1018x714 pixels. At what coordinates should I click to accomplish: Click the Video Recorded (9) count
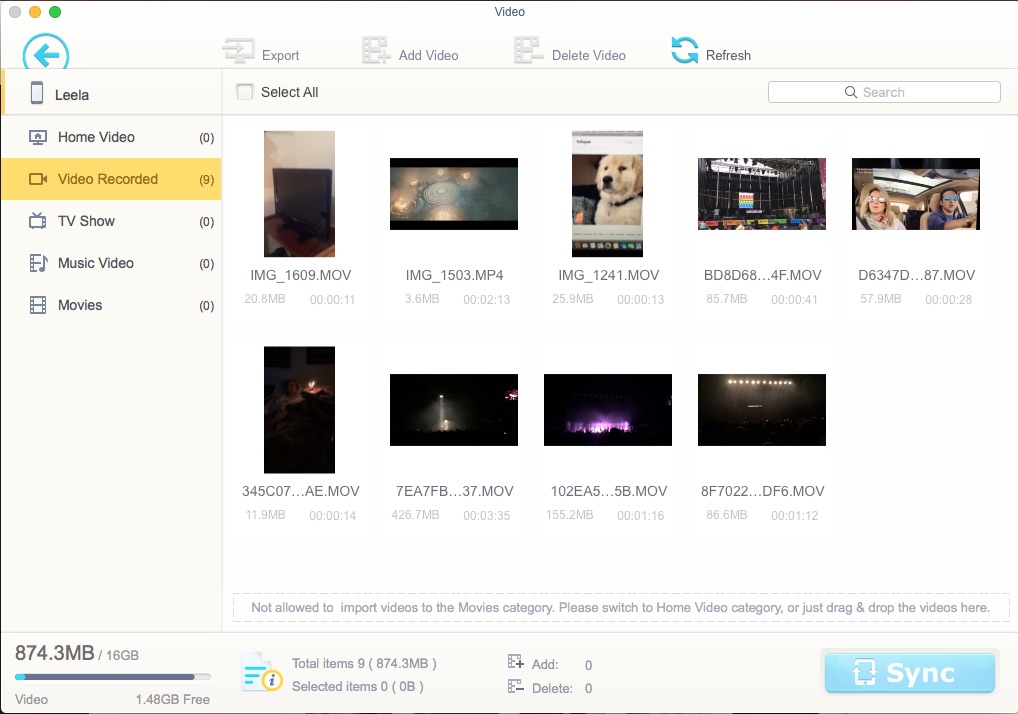coord(206,180)
